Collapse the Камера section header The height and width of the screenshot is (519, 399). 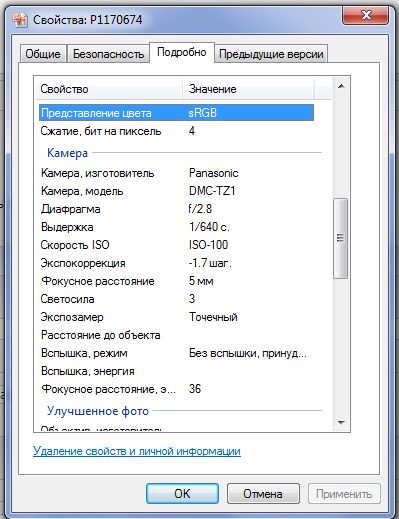(x=67, y=153)
